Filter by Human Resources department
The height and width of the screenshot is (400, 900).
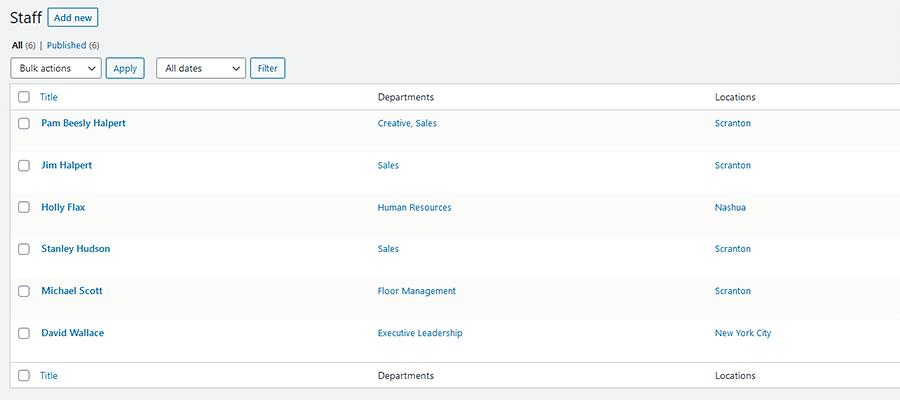click(x=414, y=207)
